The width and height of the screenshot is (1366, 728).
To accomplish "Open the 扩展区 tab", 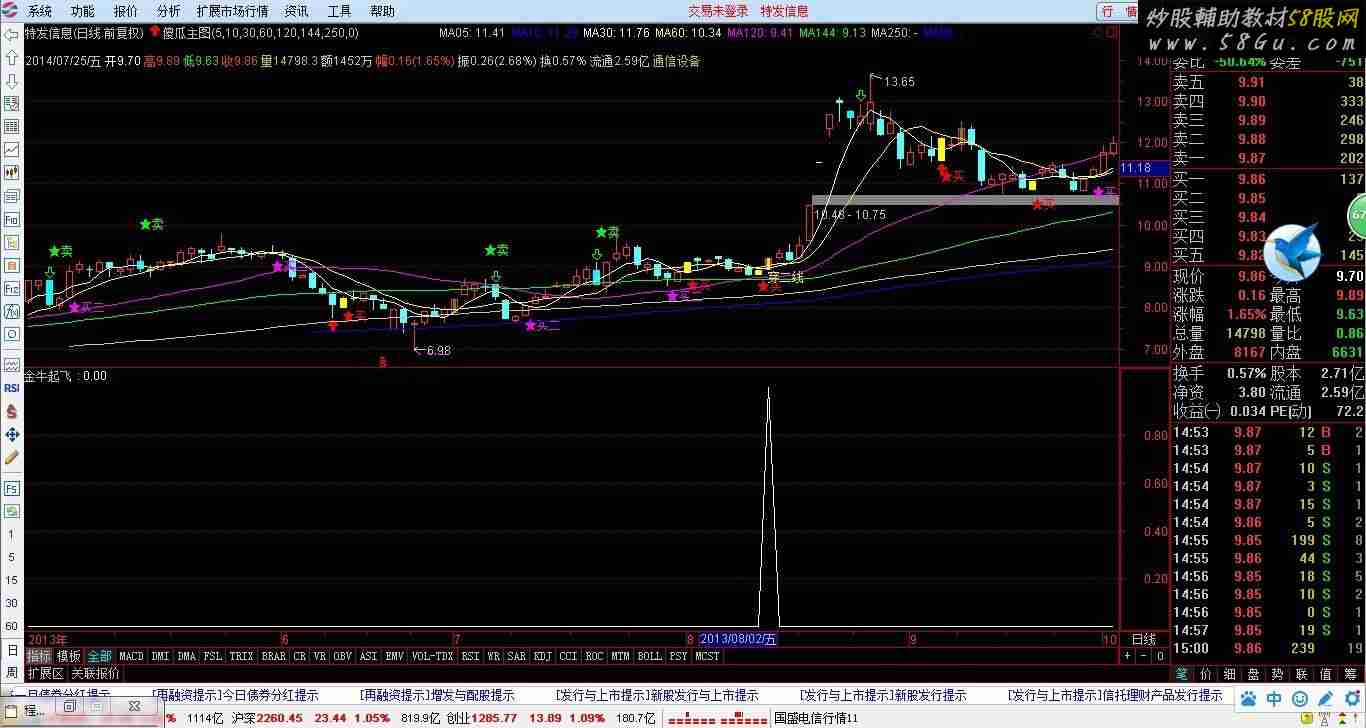I will [45, 673].
